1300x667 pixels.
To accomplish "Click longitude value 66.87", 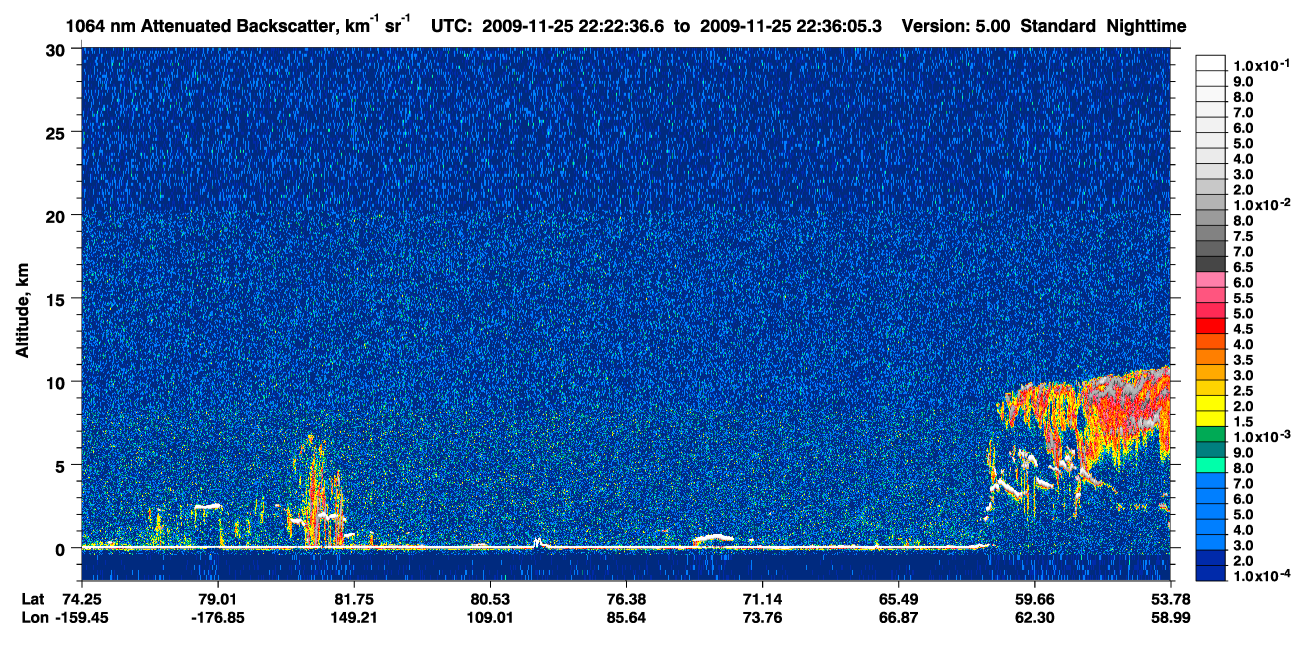I will pos(898,618).
